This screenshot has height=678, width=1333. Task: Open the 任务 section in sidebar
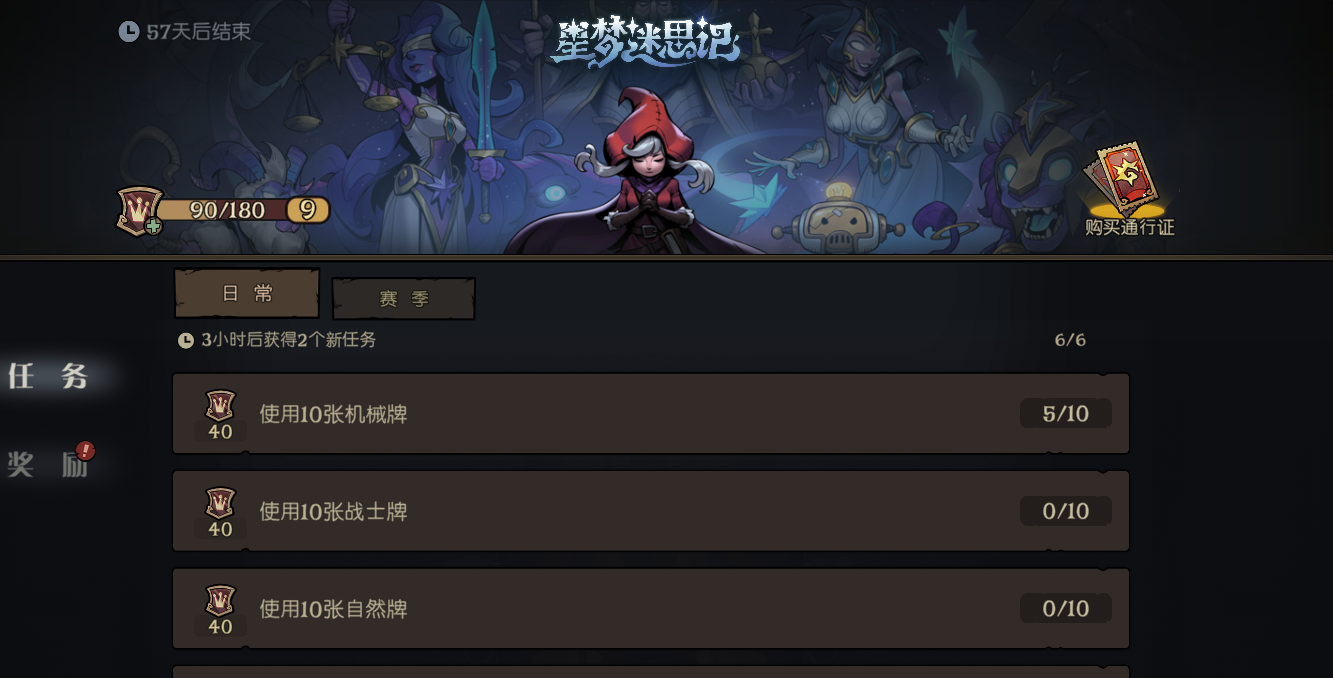pos(48,376)
